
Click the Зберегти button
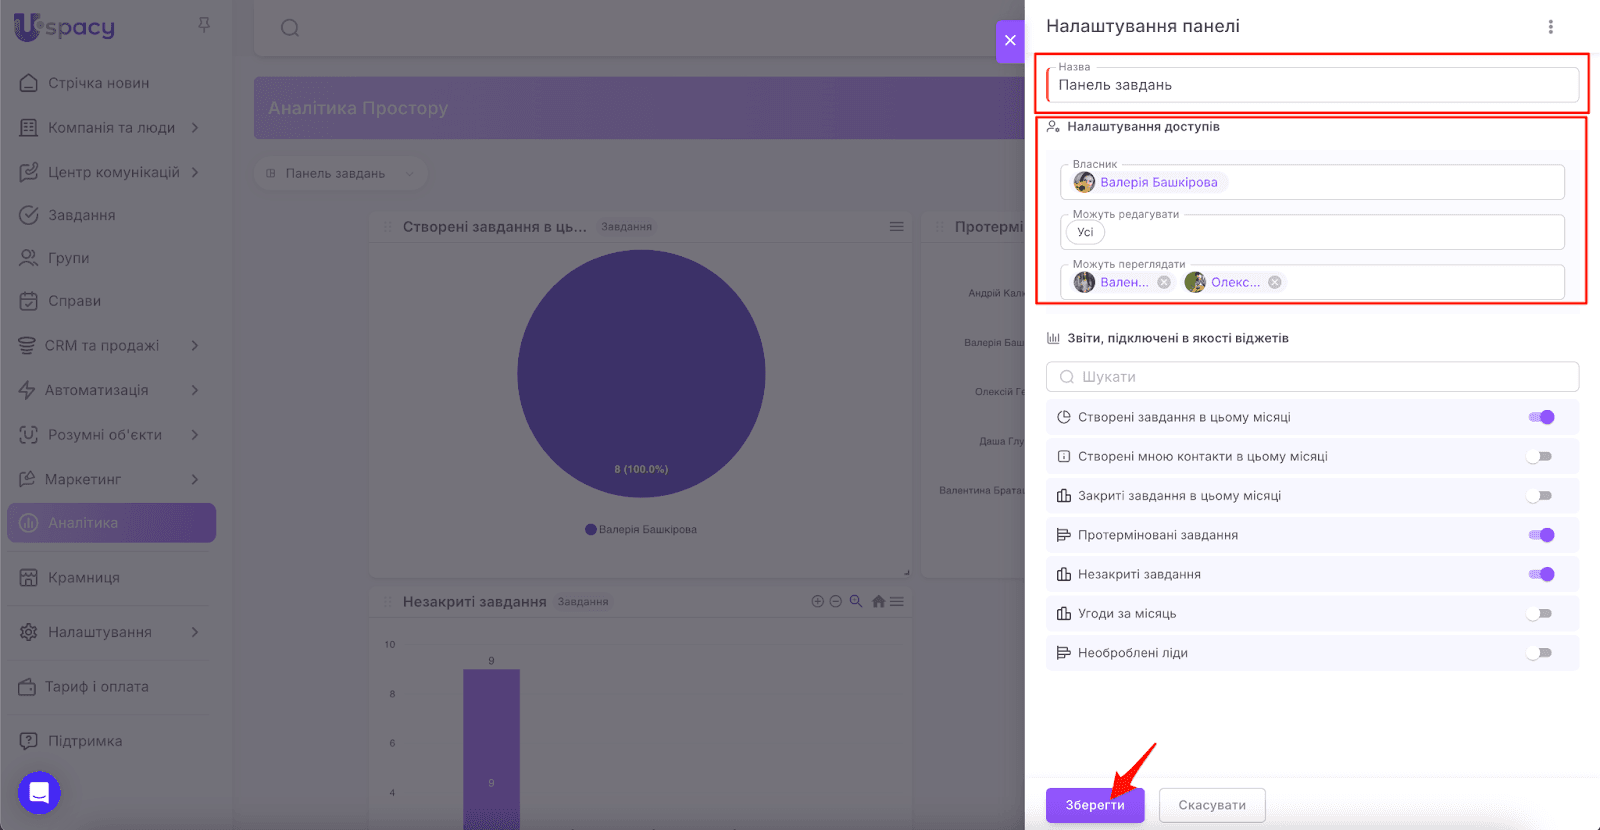tap(1095, 805)
